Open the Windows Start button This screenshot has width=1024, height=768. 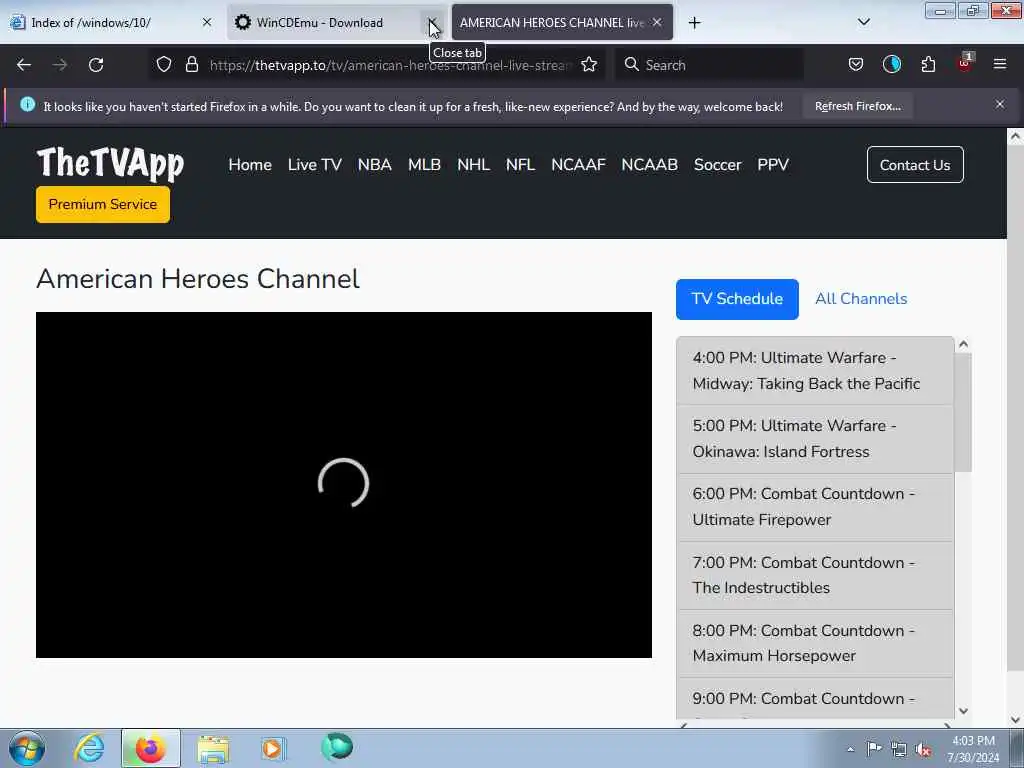[x=27, y=748]
